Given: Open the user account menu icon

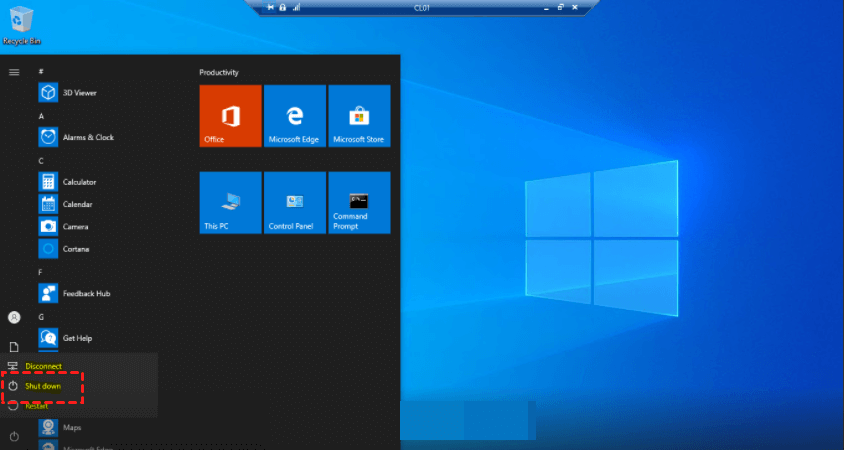Looking at the screenshot, I should point(14,317).
